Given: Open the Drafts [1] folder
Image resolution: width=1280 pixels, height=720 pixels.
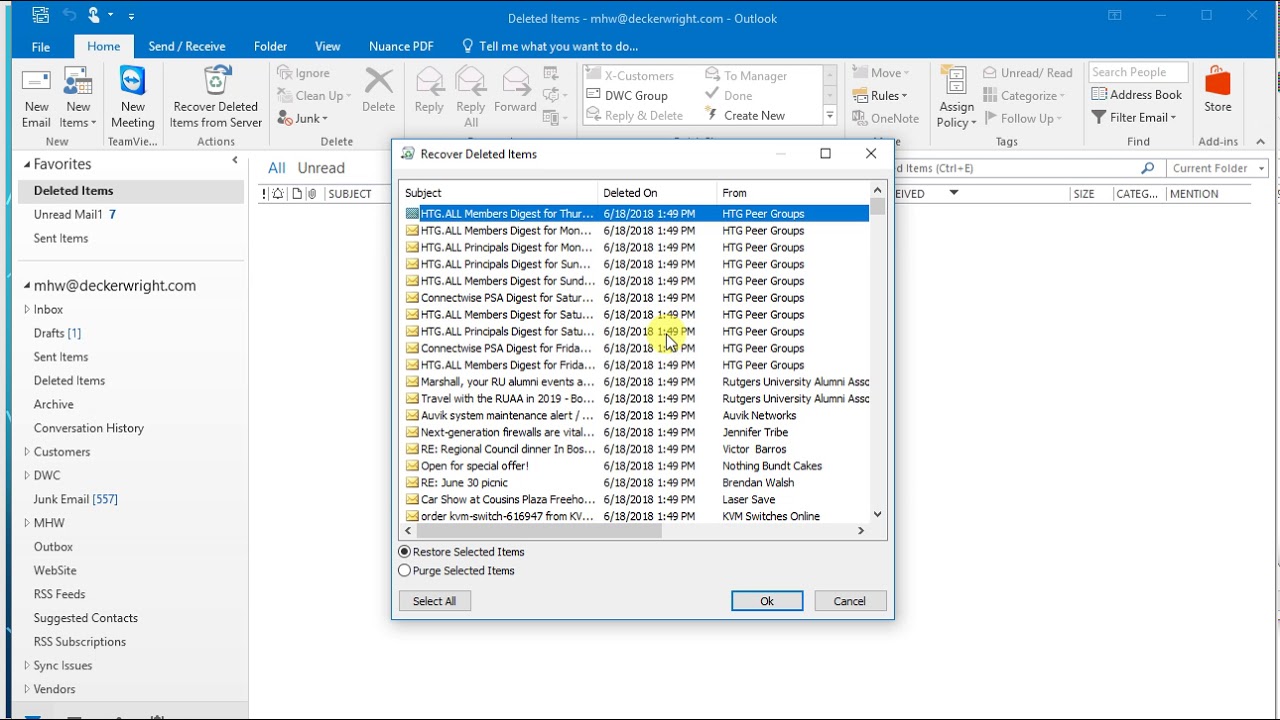Looking at the screenshot, I should pos(57,333).
